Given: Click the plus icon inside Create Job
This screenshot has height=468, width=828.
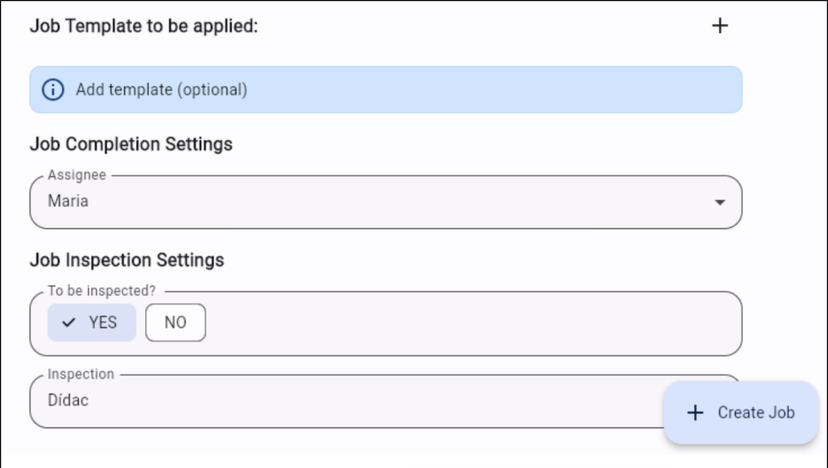Looking at the screenshot, I should 695,413.
